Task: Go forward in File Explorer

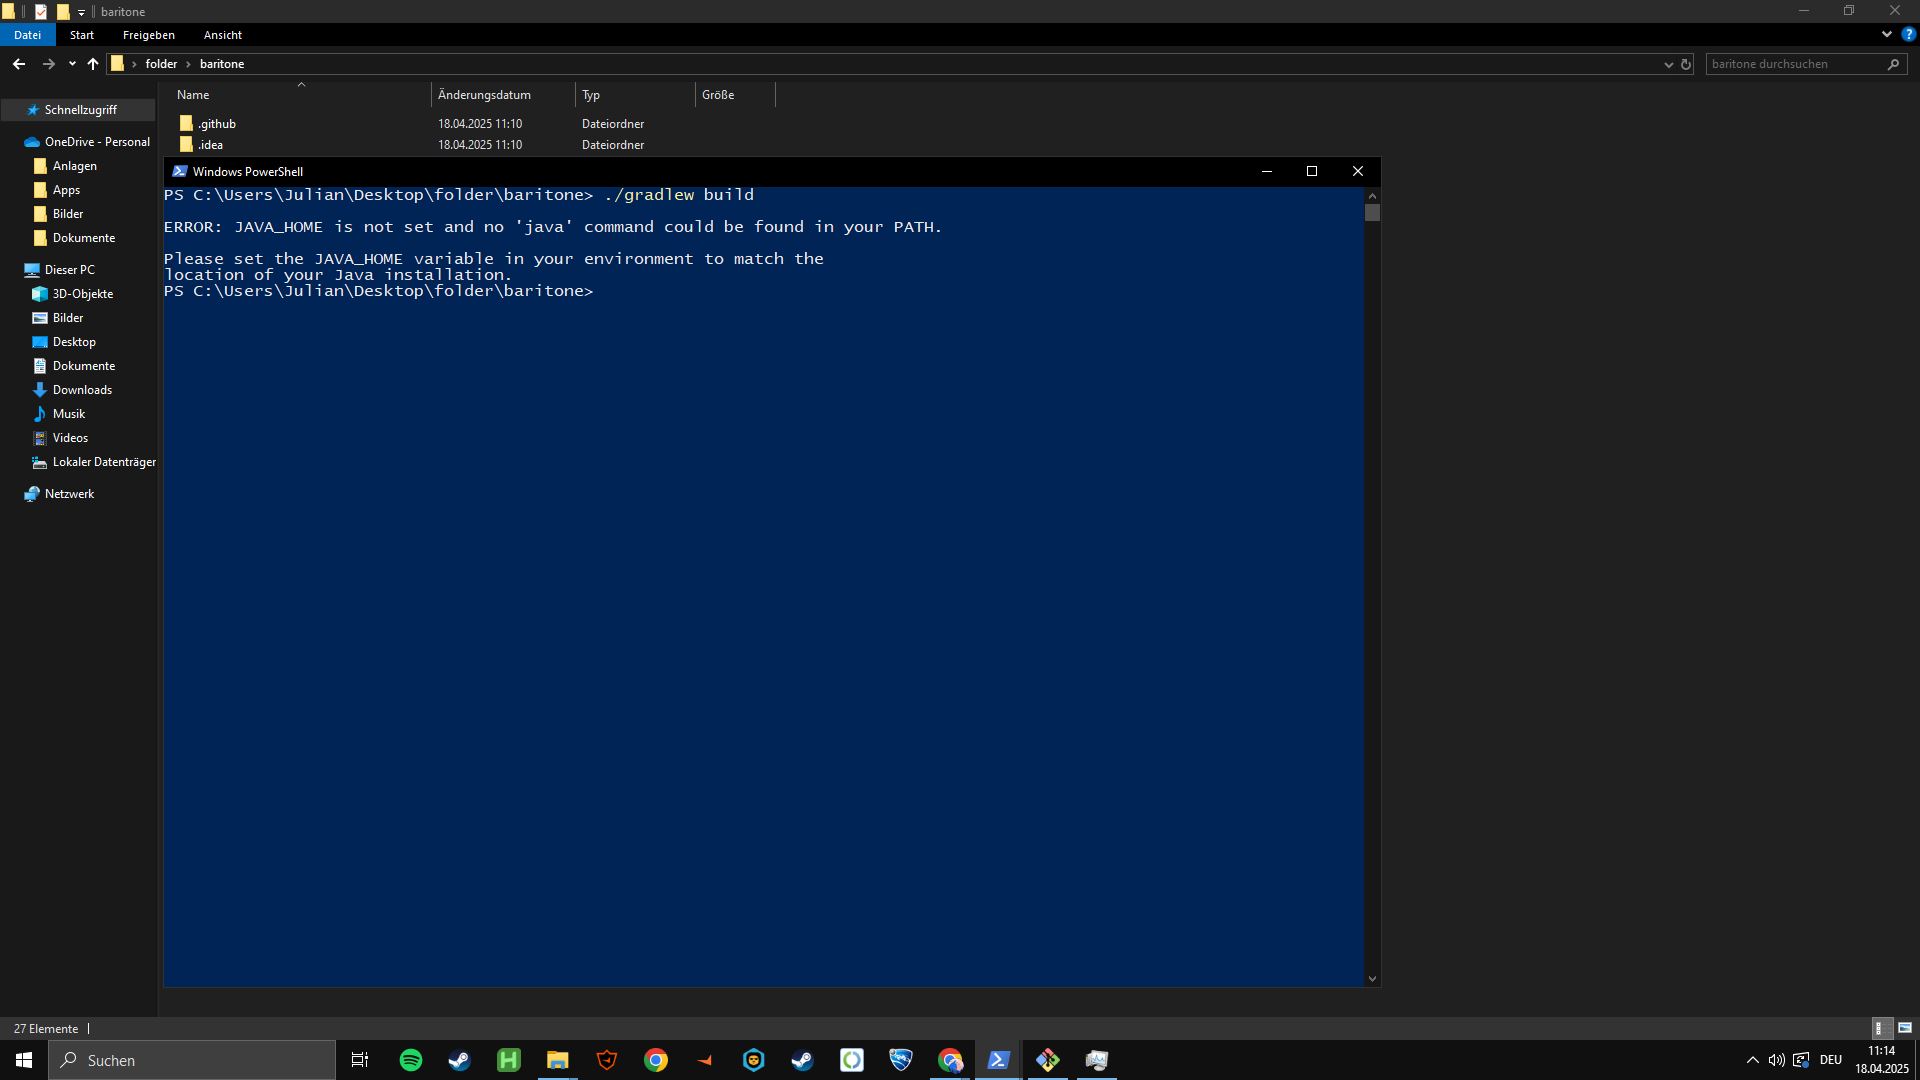Action: click(x=48, y=64)
